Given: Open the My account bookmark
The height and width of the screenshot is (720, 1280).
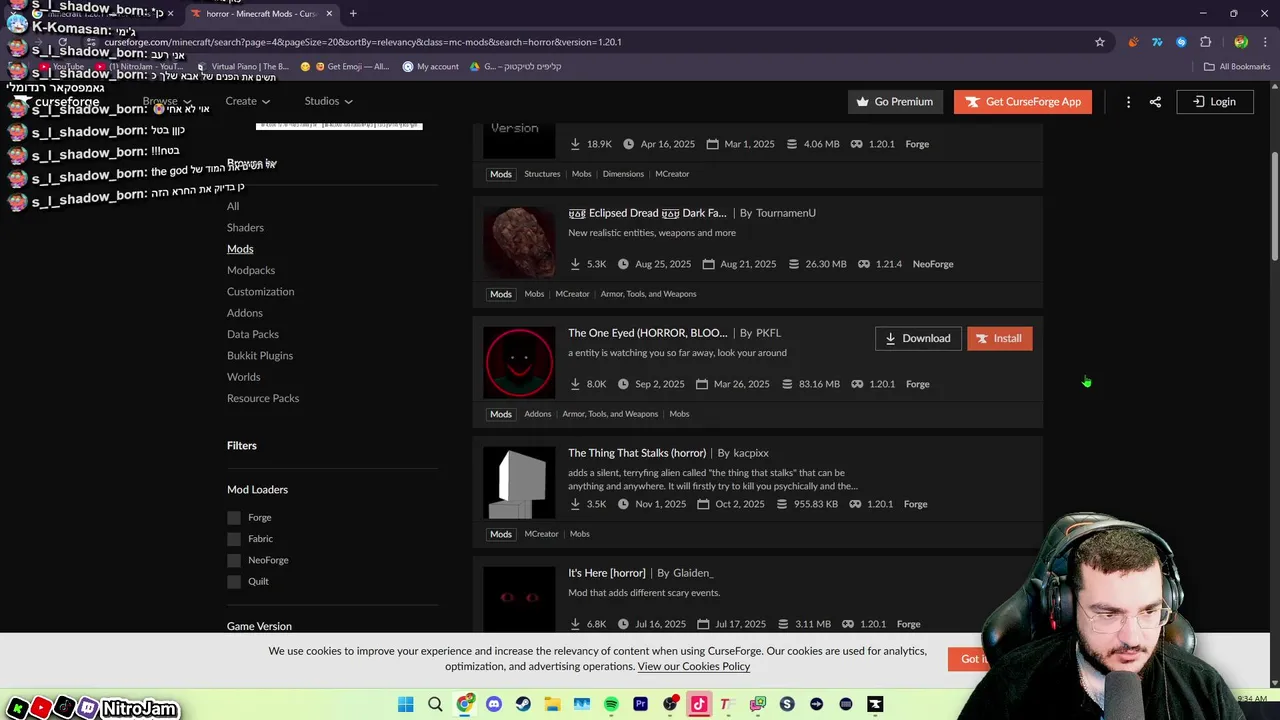Looking at the screenshot, I should (431, 67).
